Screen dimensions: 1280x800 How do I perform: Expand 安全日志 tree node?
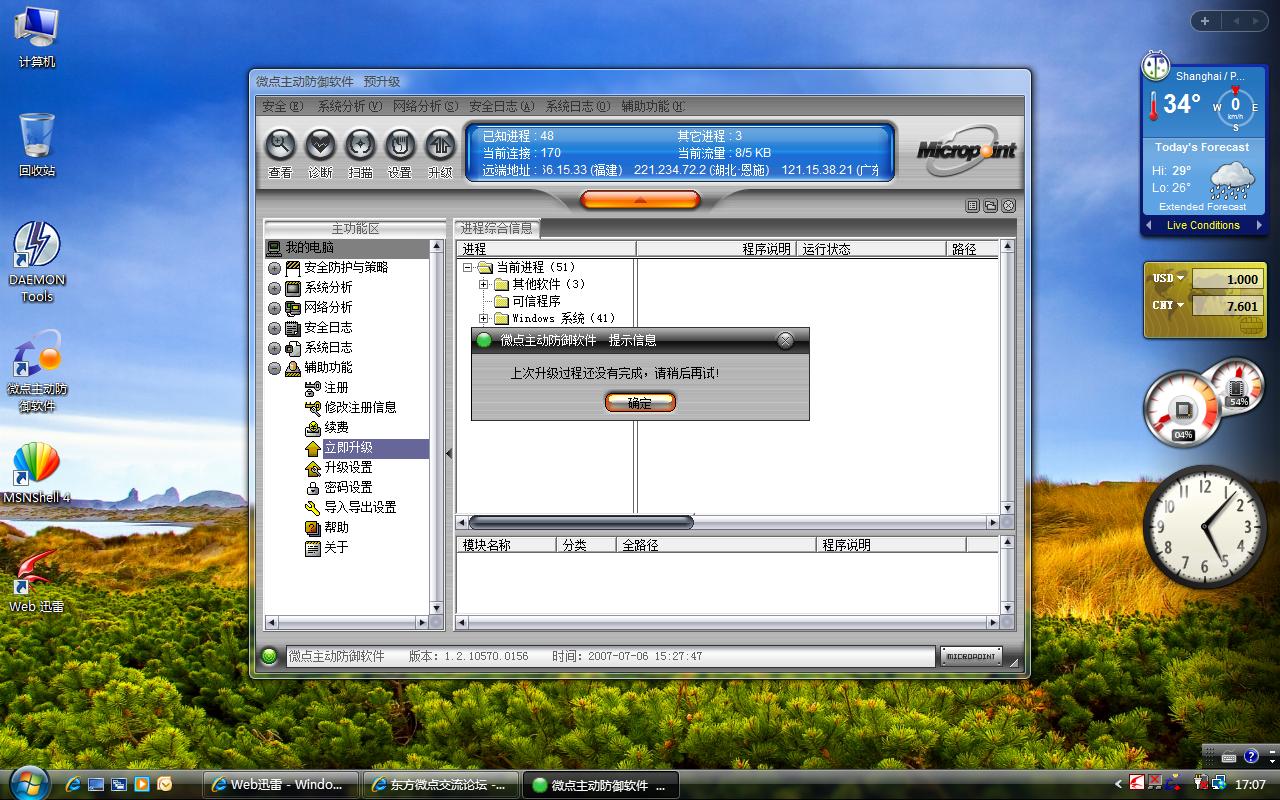click(274, 328)
